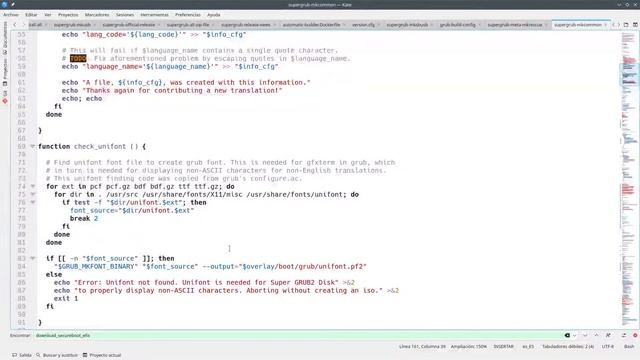Toggle the INSERTAR input mode
640x360 pixels.
point(503,347)
